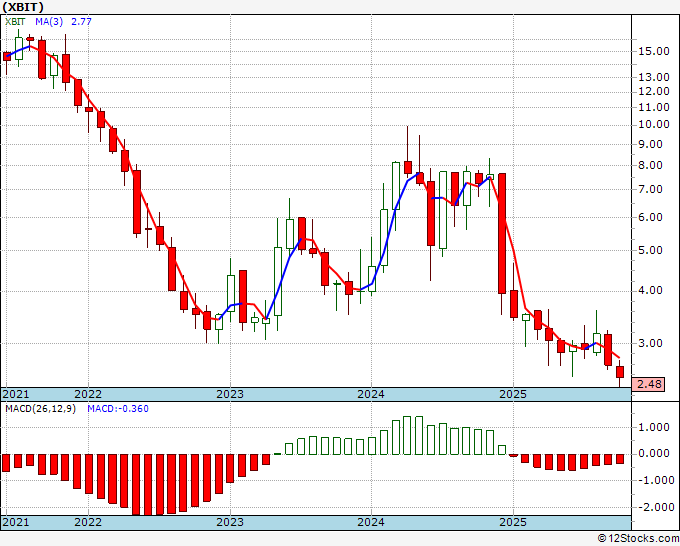The width and height of the screenshot is (680, 546).
Task: Click the 13.00 price axis label
Action: (653, 77)
